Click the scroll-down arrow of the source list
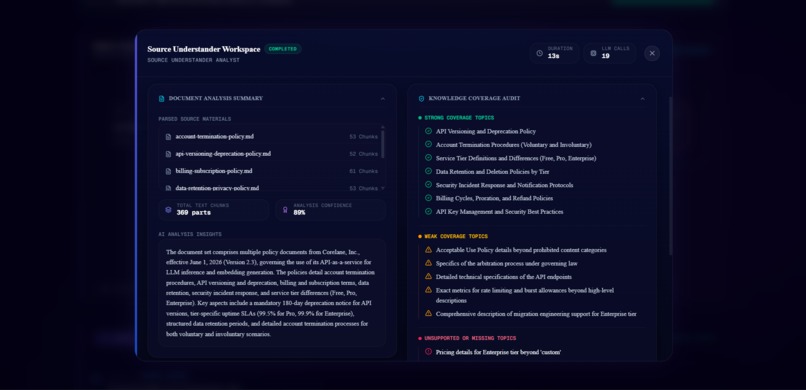 pos(383,188)
